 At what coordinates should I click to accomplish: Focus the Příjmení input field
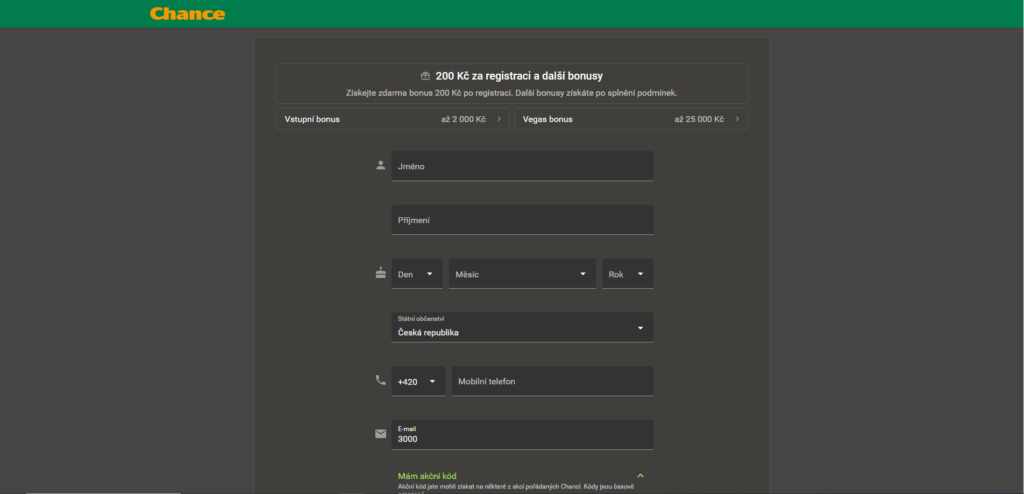pyautogui.click(x=522, y=220)
